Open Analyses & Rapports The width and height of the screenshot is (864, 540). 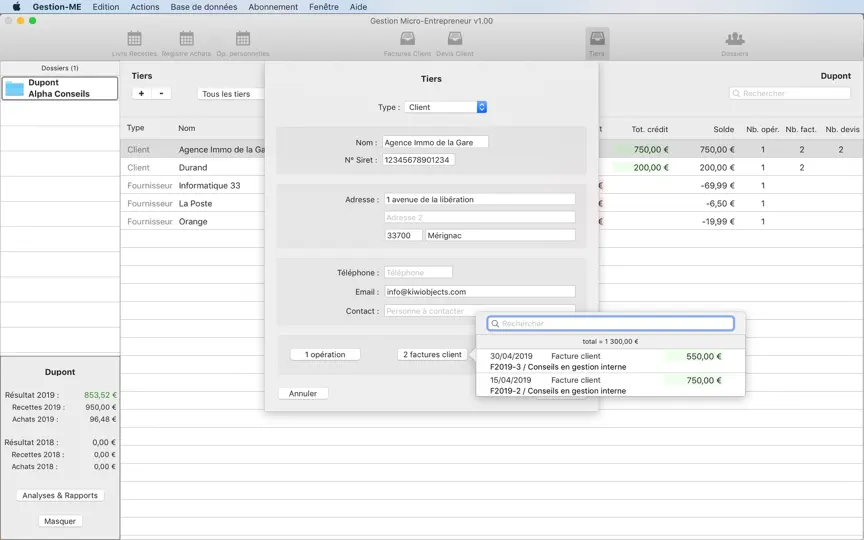(x=60, y=495)
